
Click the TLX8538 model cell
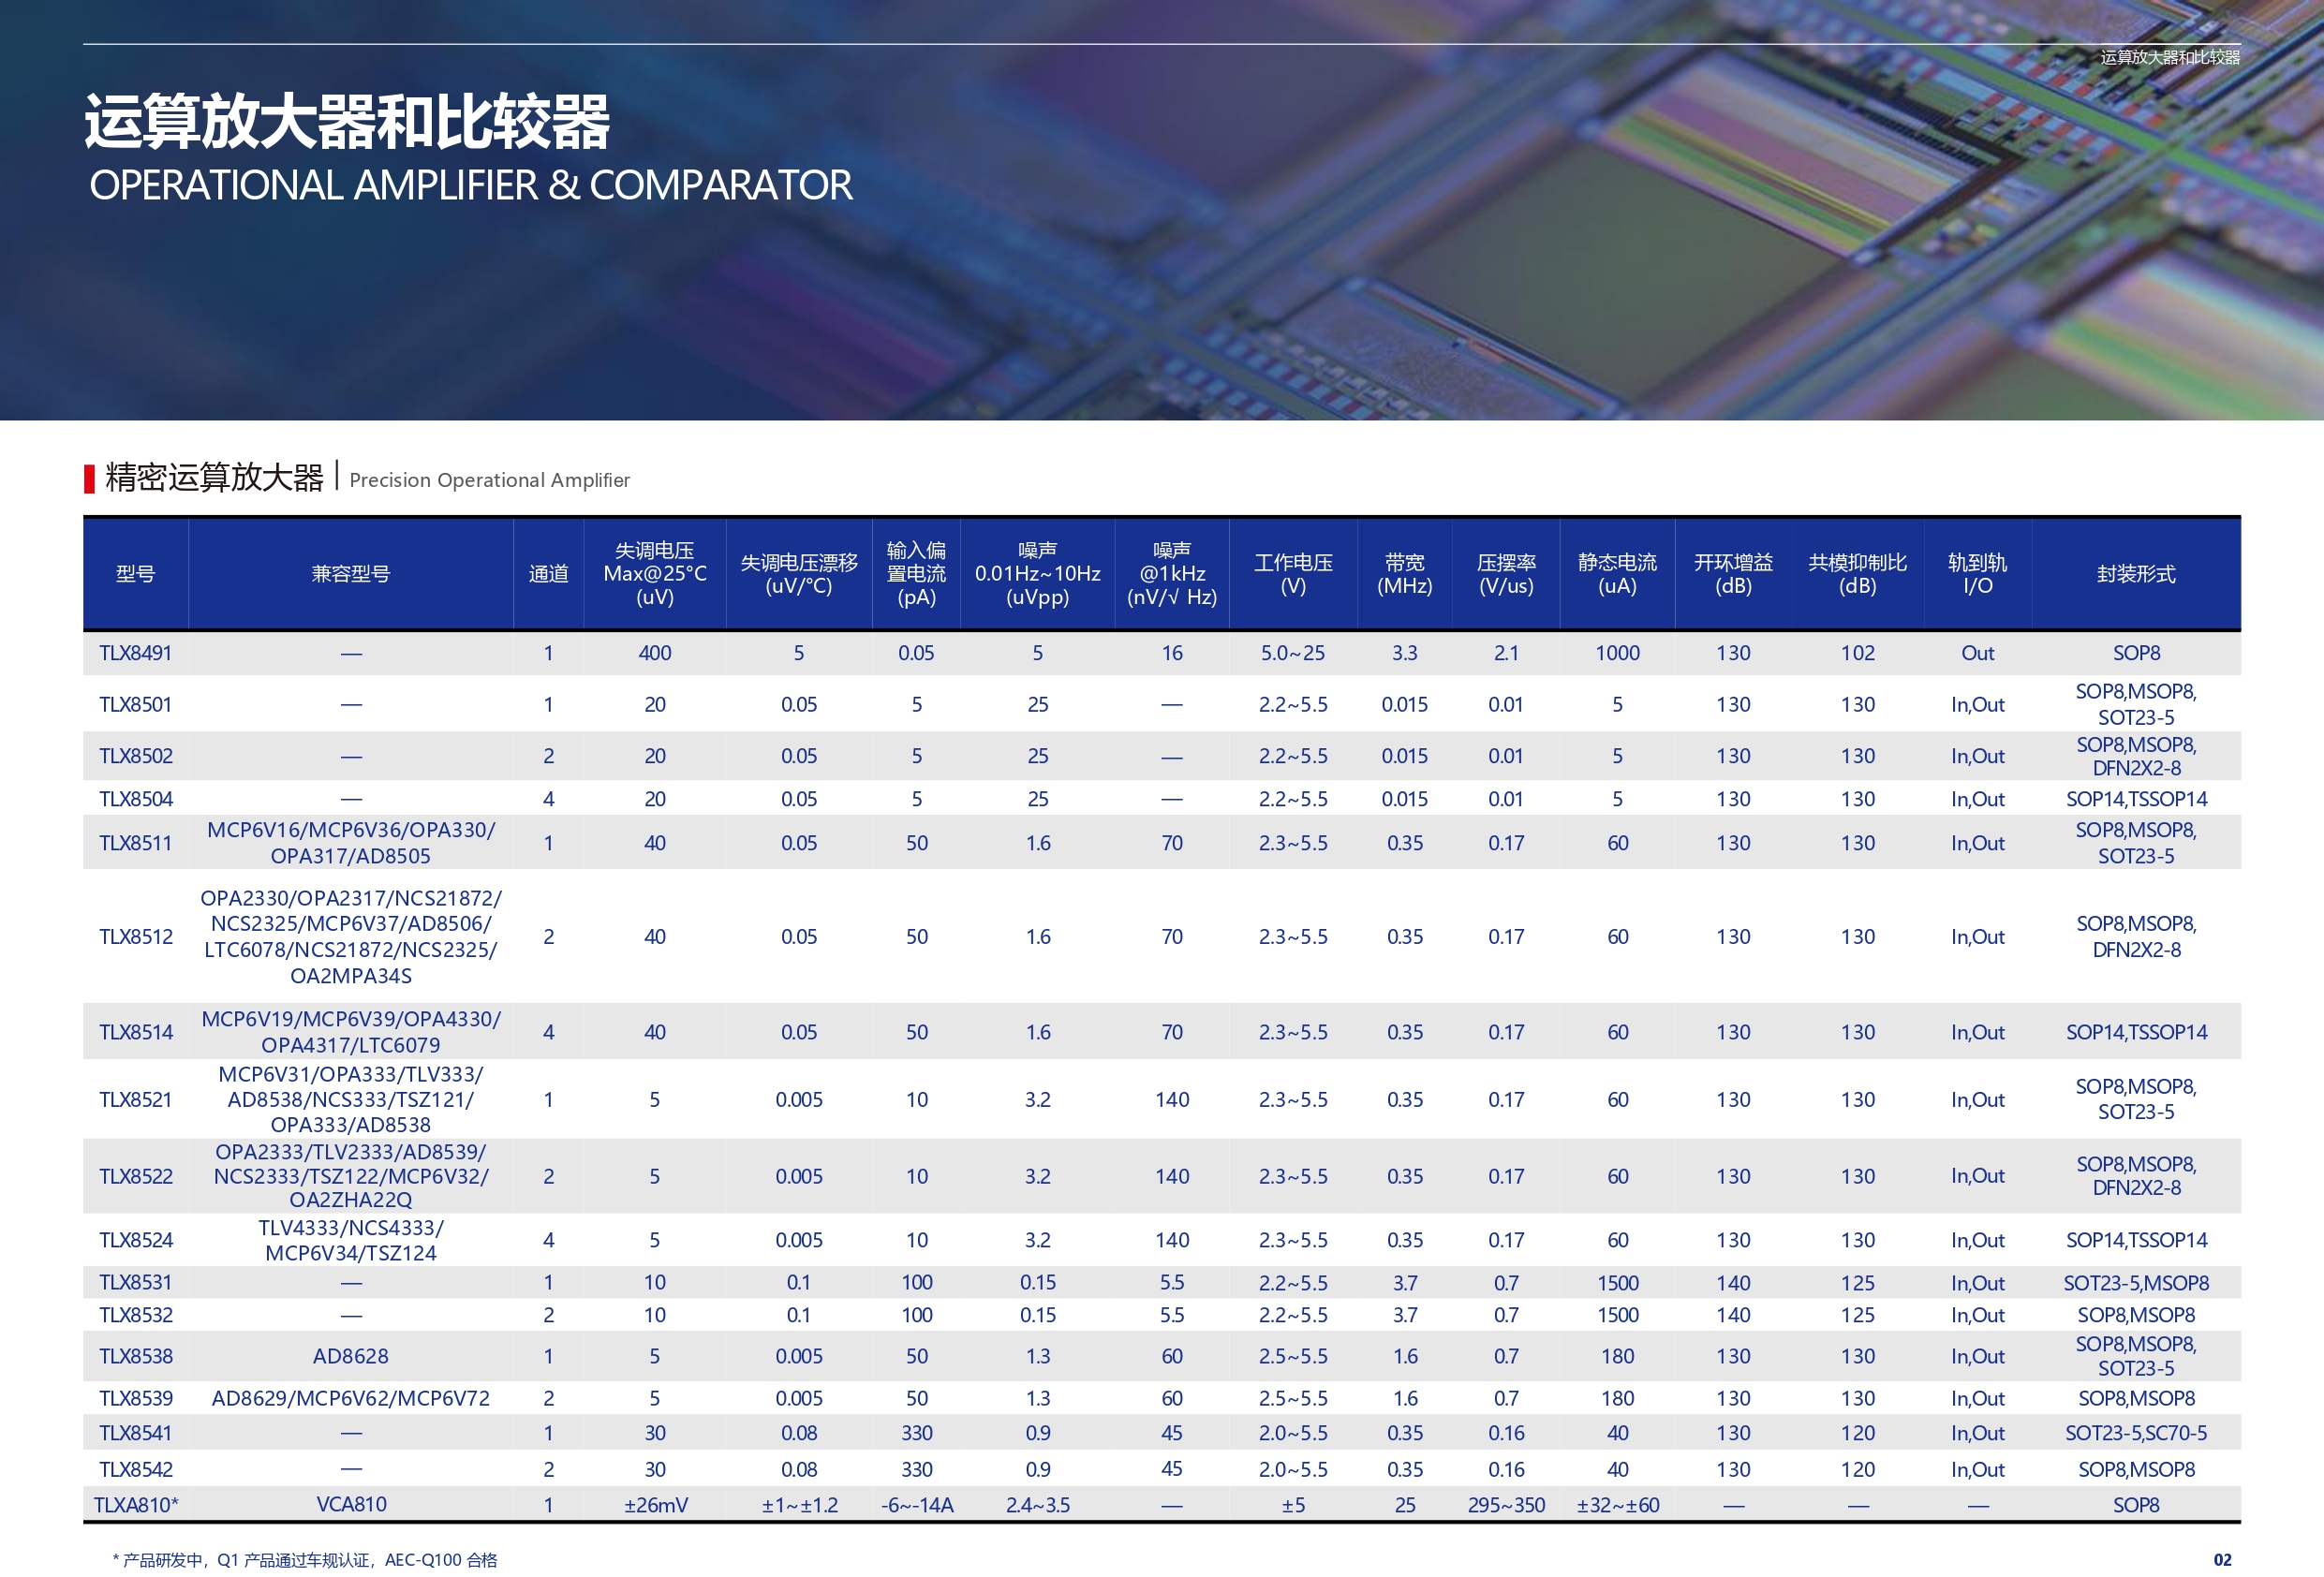pos(135,1356)
